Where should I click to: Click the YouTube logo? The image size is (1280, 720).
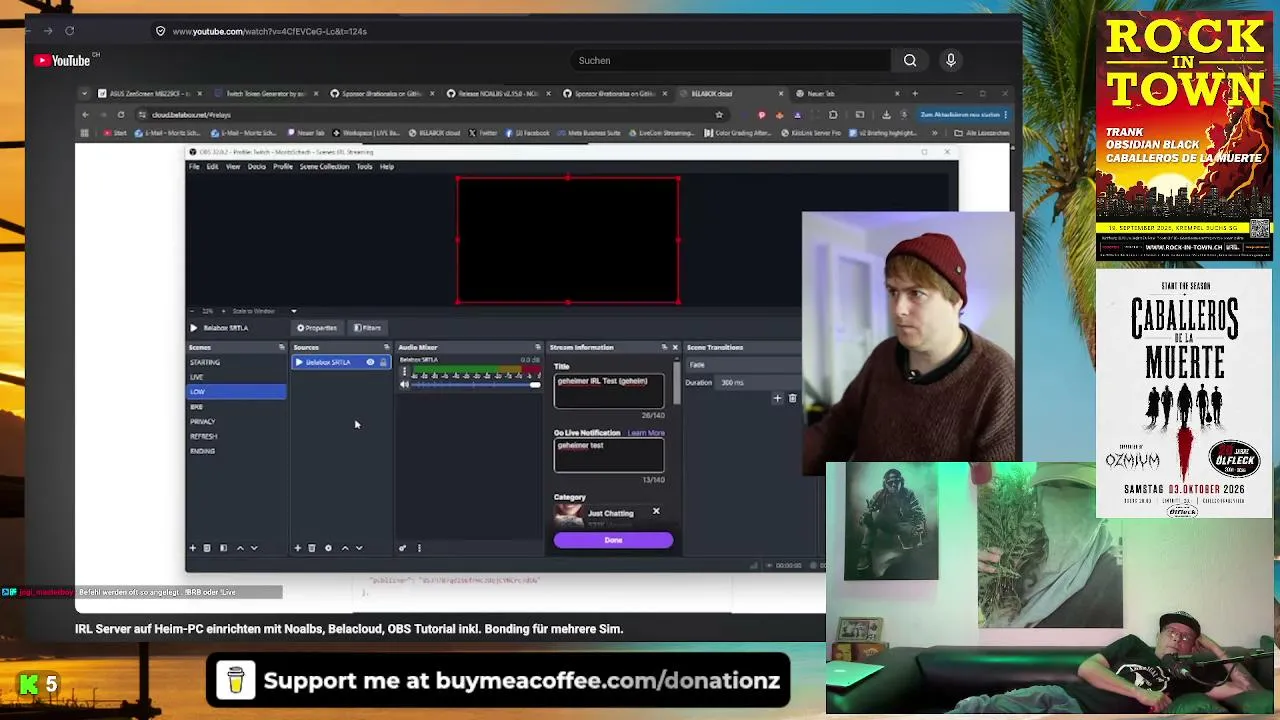tap(62, 60)
